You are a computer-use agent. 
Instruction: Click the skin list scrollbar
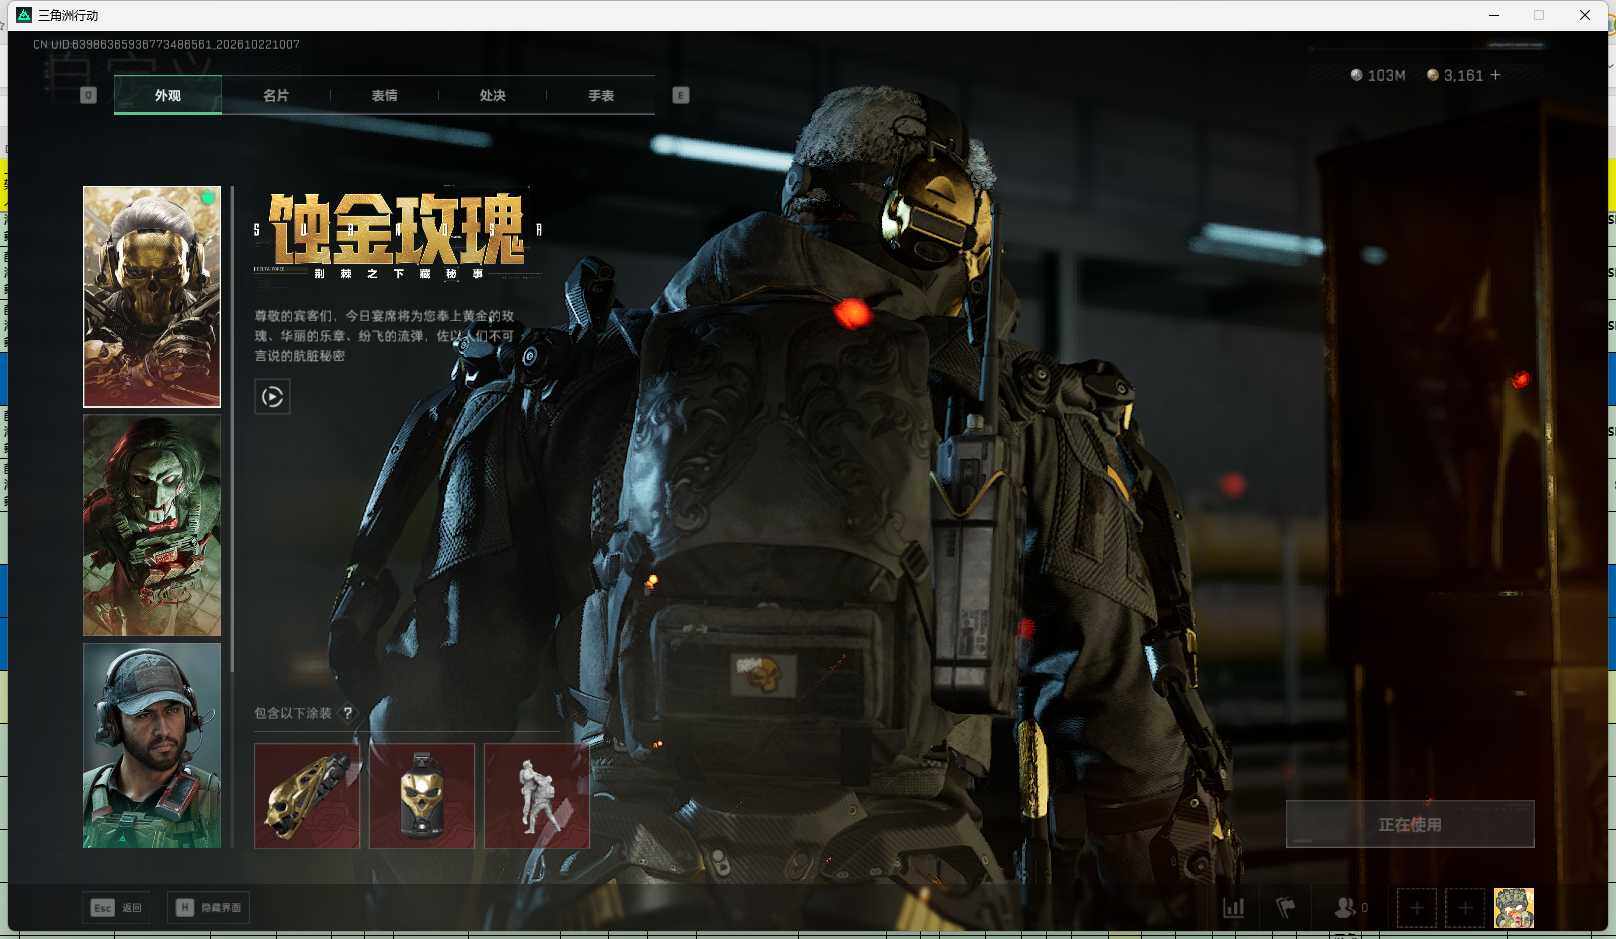tap(232, 430)
